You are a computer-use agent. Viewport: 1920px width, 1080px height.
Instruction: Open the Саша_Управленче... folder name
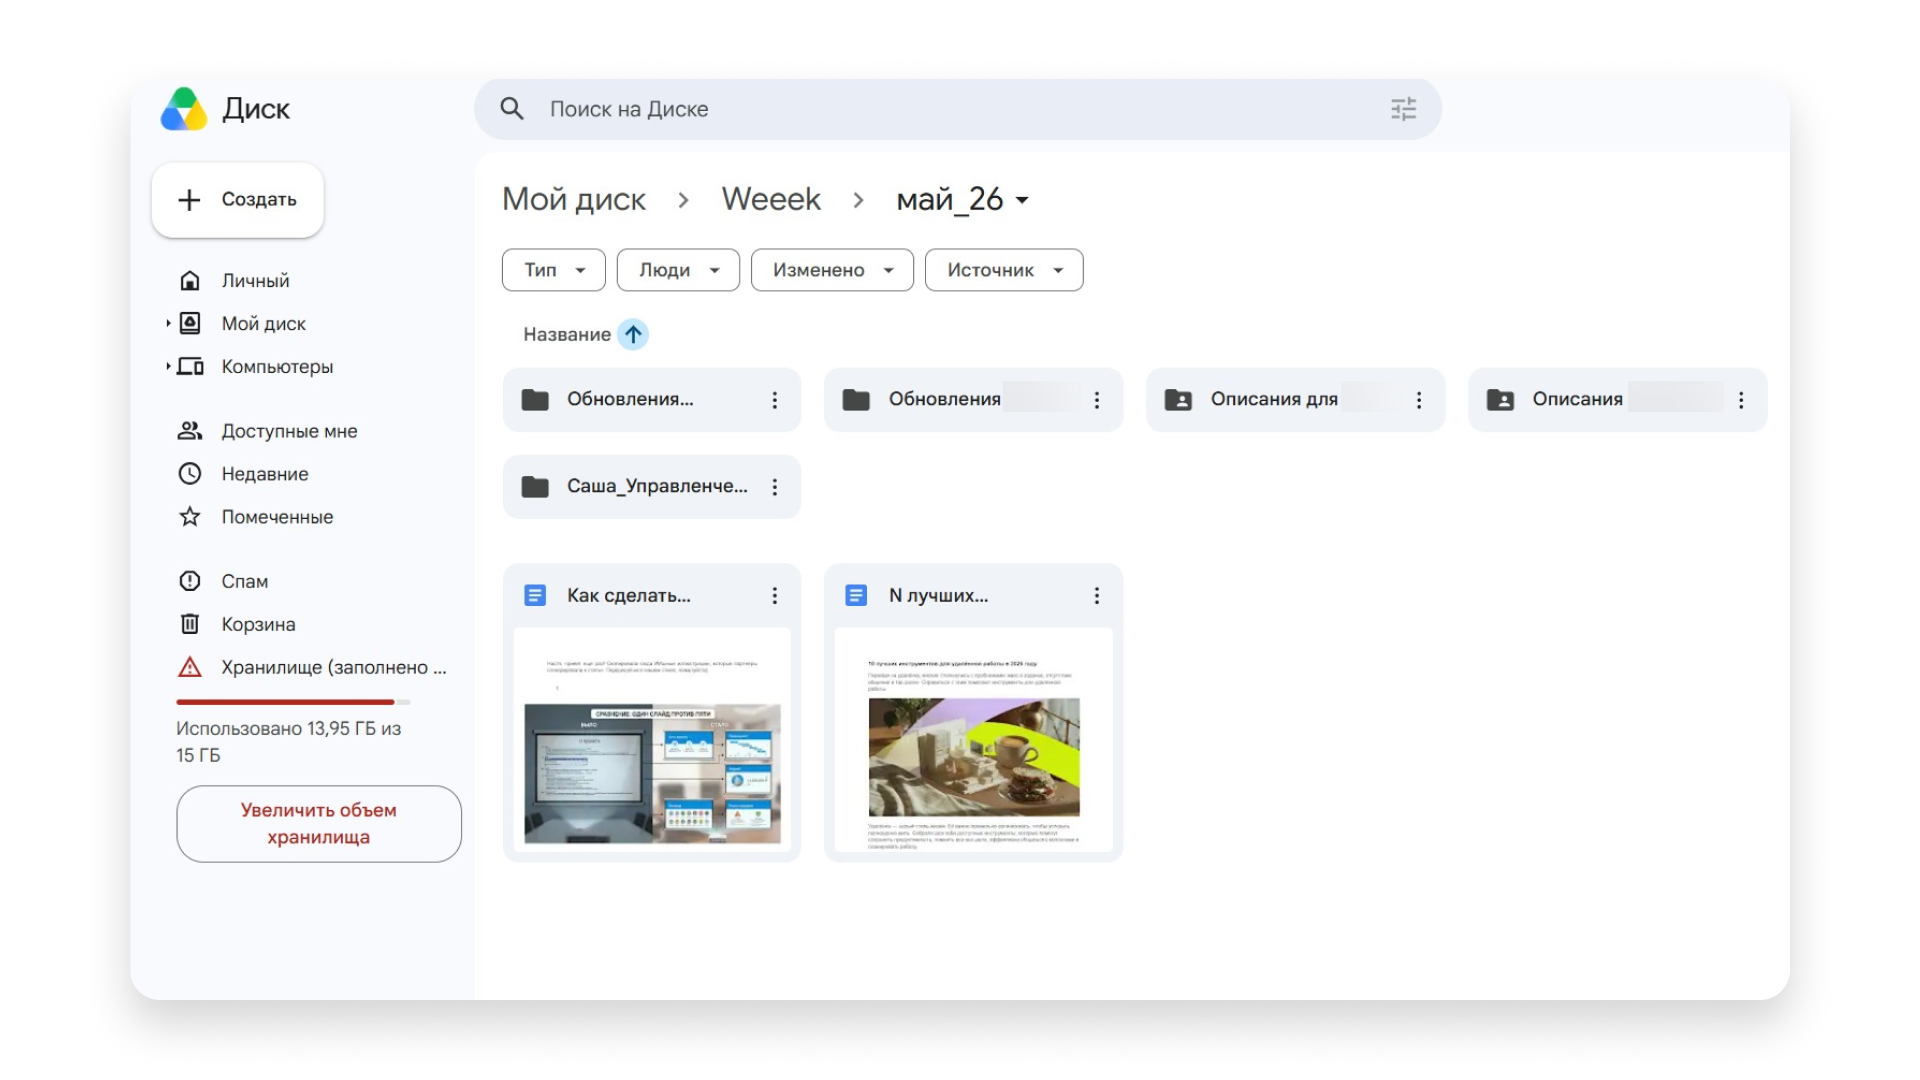pos(657,486)
